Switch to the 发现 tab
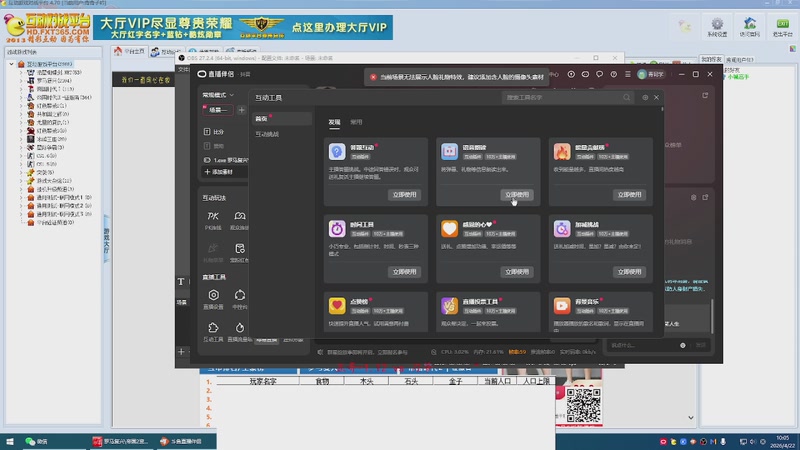800x450 pixels. click(x=334, y=122)
